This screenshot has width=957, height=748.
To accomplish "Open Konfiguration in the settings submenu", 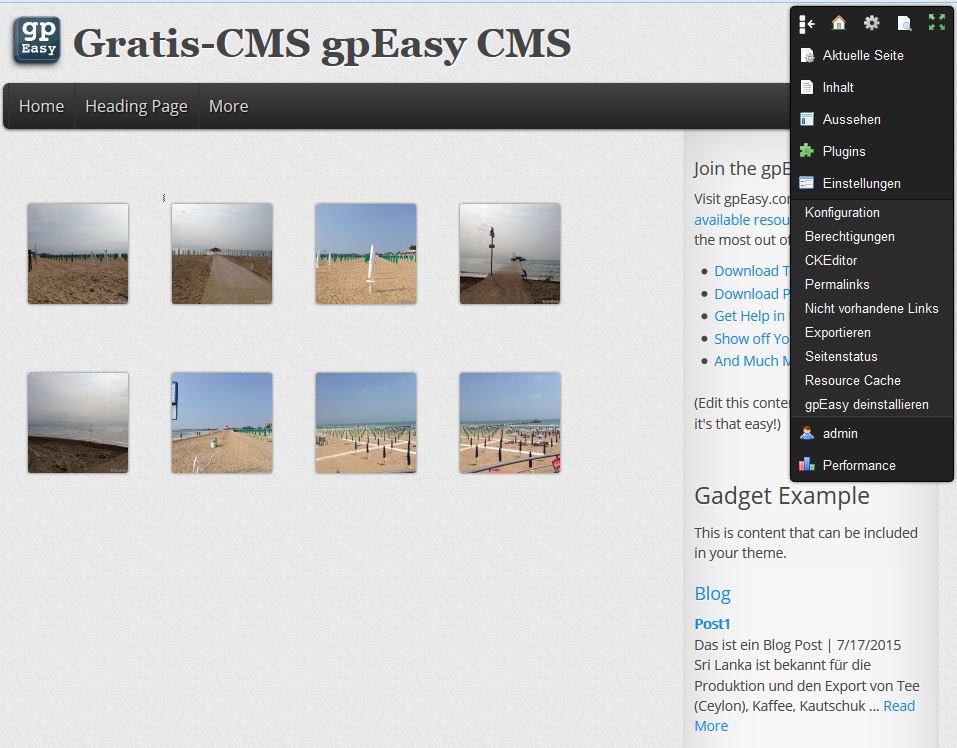I will pos(842,212).
